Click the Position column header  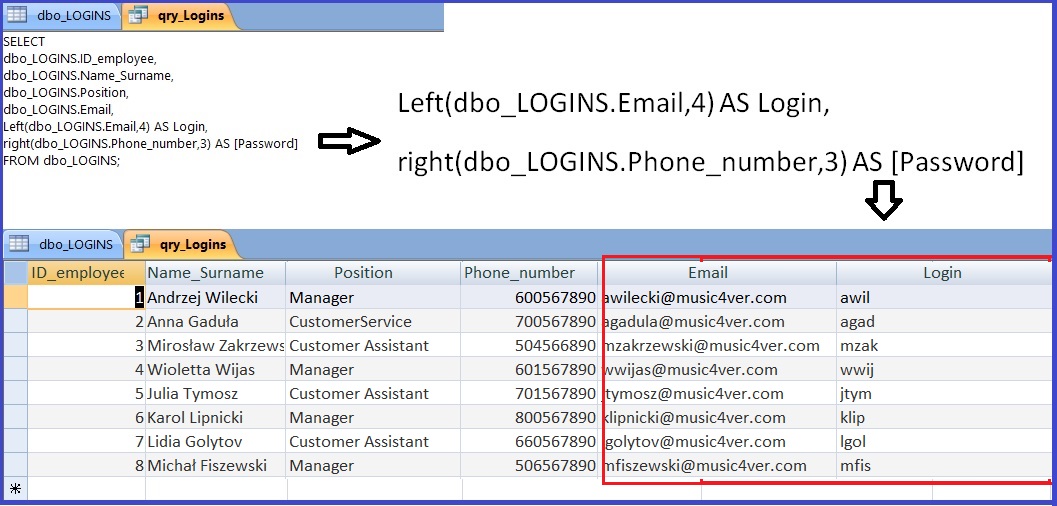coord(363,273)
